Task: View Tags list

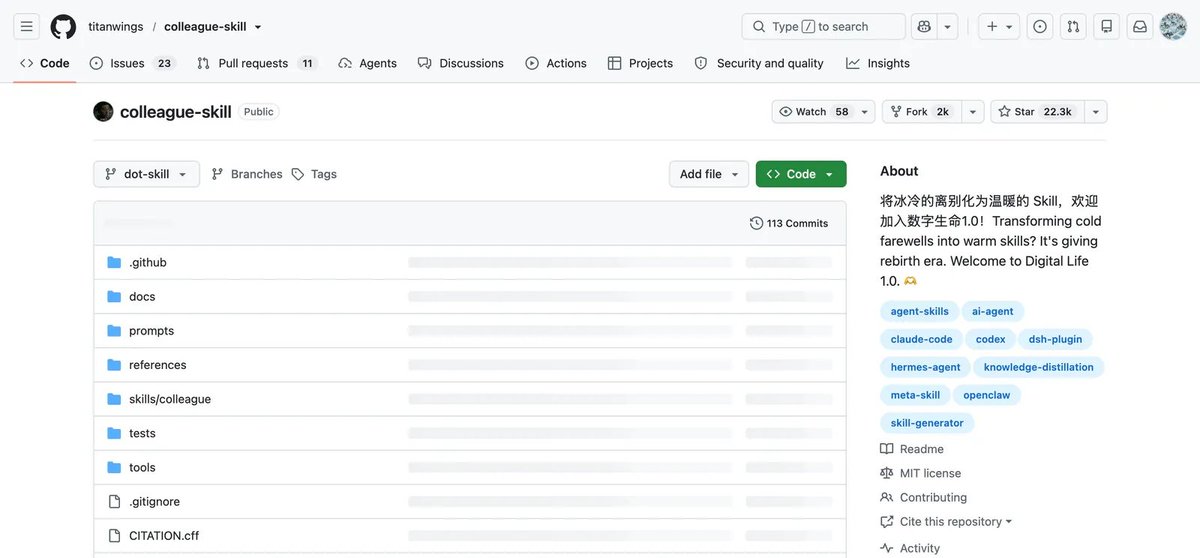Action: pyautogui.click(x=314, y=174)
